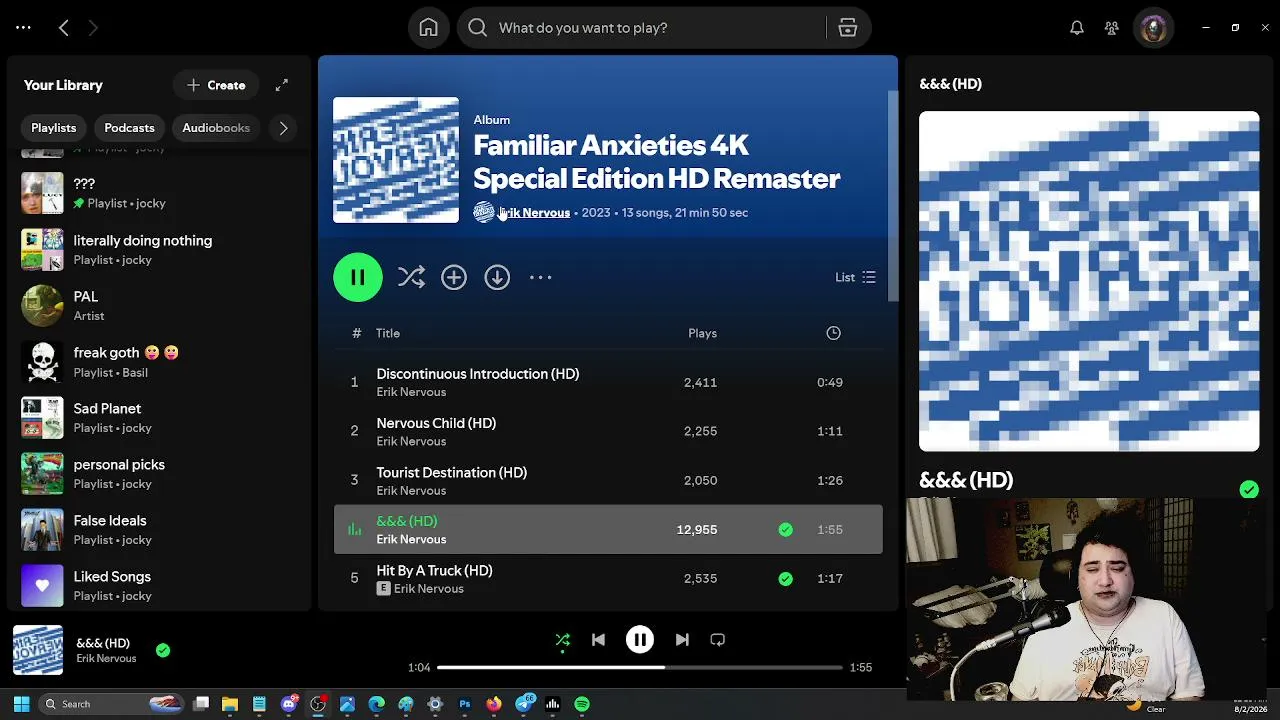Open the Erik Nervous artist link in header
Image resolution: width=1280 pixels, height=720 pixels.
tap(535, 212)
